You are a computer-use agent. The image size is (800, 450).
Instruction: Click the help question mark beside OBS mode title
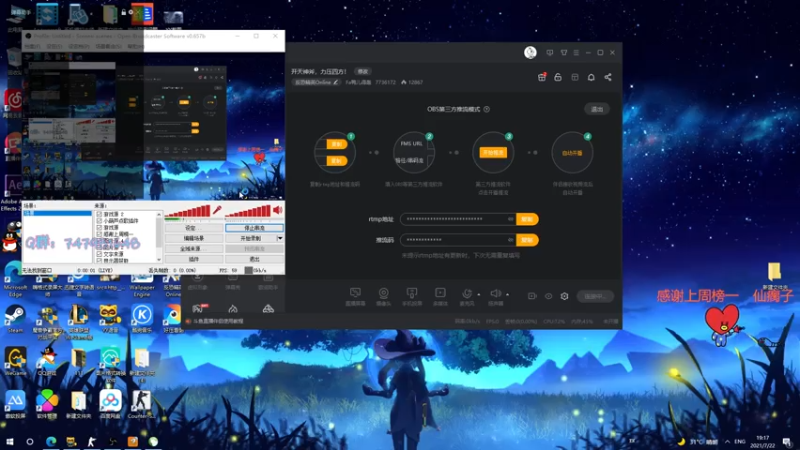pos(487,109)
